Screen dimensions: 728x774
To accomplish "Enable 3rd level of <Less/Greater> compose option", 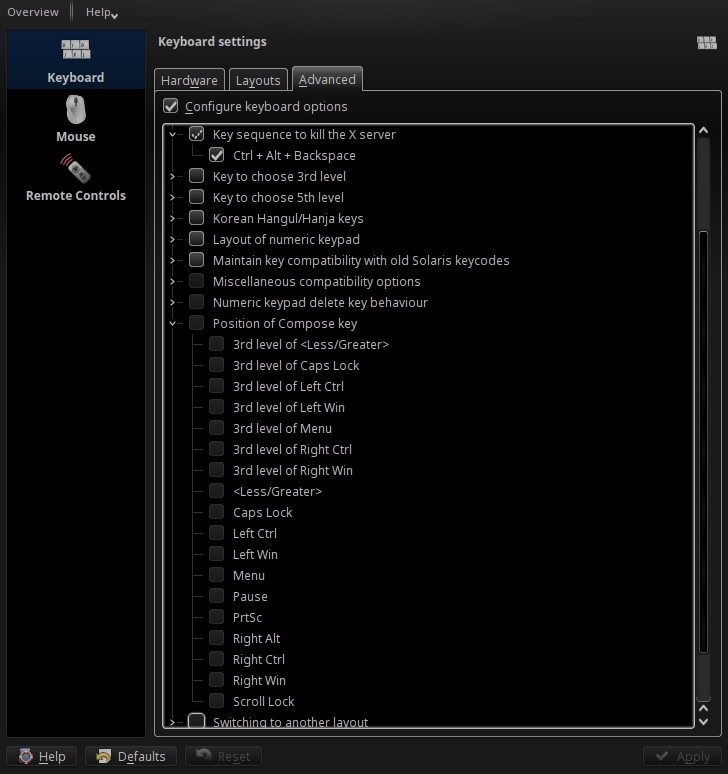I will point(217,344).
